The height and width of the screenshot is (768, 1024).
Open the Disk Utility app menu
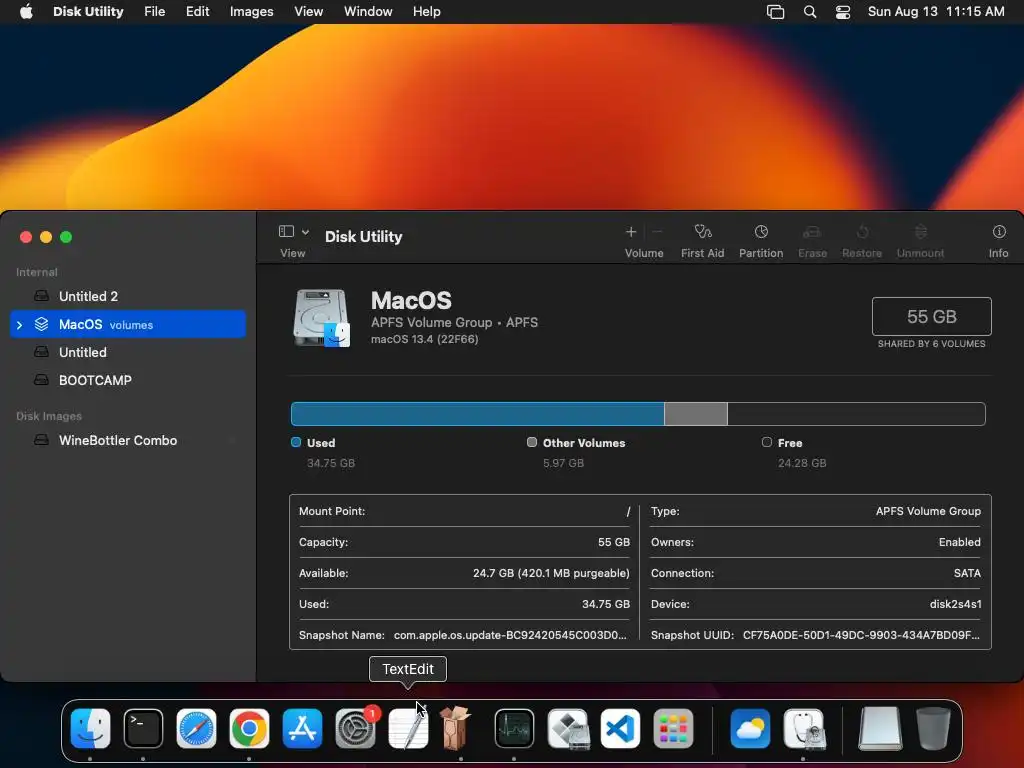(x=88, y=12)
